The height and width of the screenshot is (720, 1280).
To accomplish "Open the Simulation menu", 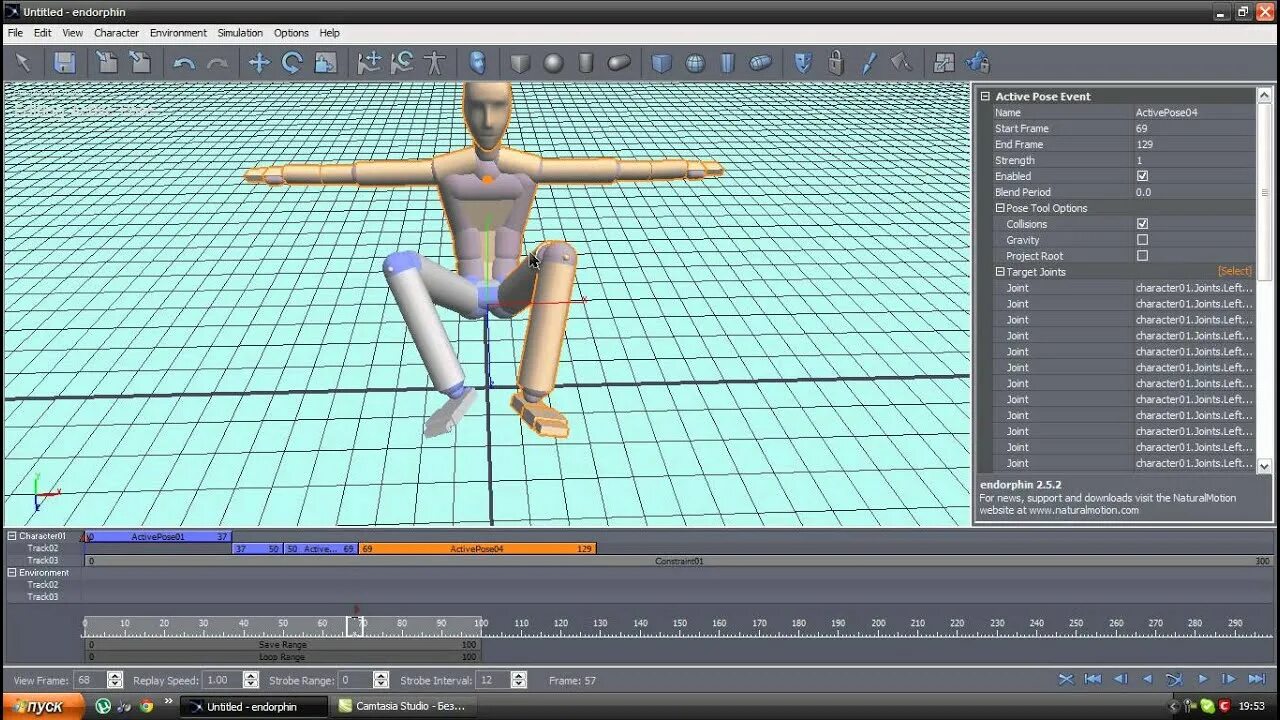I will pos(240,33).
